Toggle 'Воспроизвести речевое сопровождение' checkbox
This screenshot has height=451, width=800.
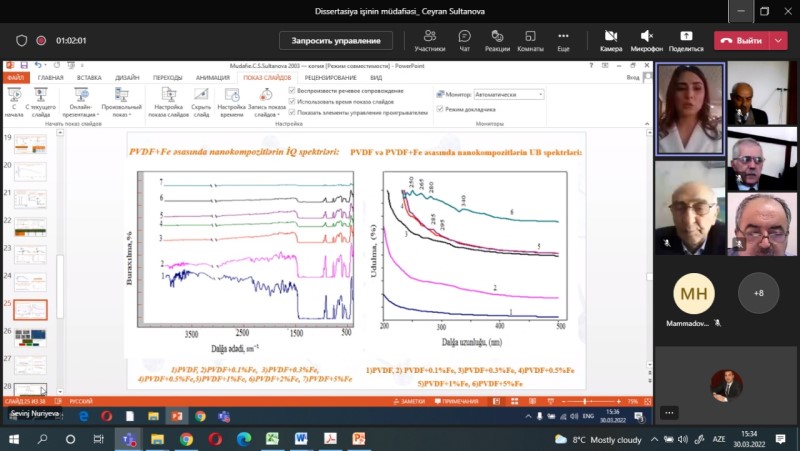point(292,90)
